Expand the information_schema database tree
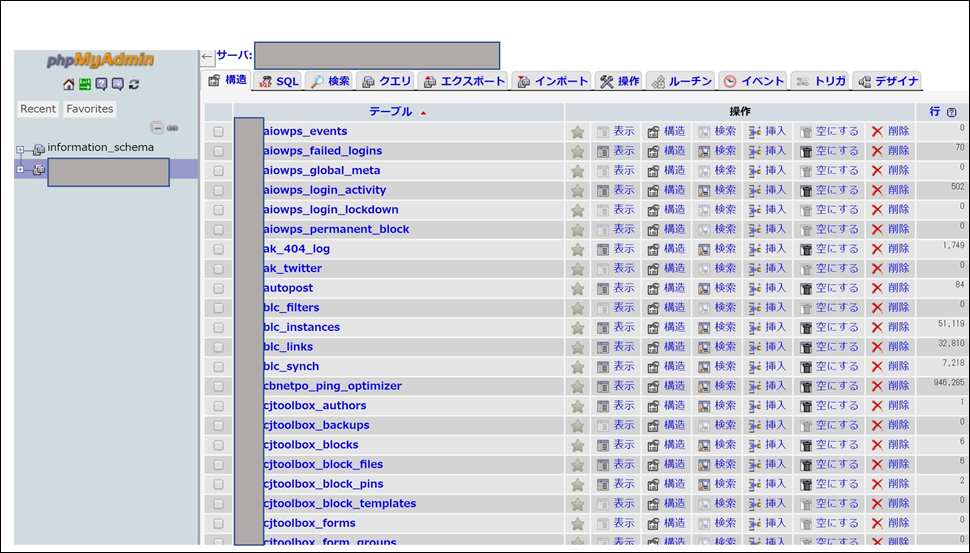The width and height of the screenshot is (970, 553). 20,149
